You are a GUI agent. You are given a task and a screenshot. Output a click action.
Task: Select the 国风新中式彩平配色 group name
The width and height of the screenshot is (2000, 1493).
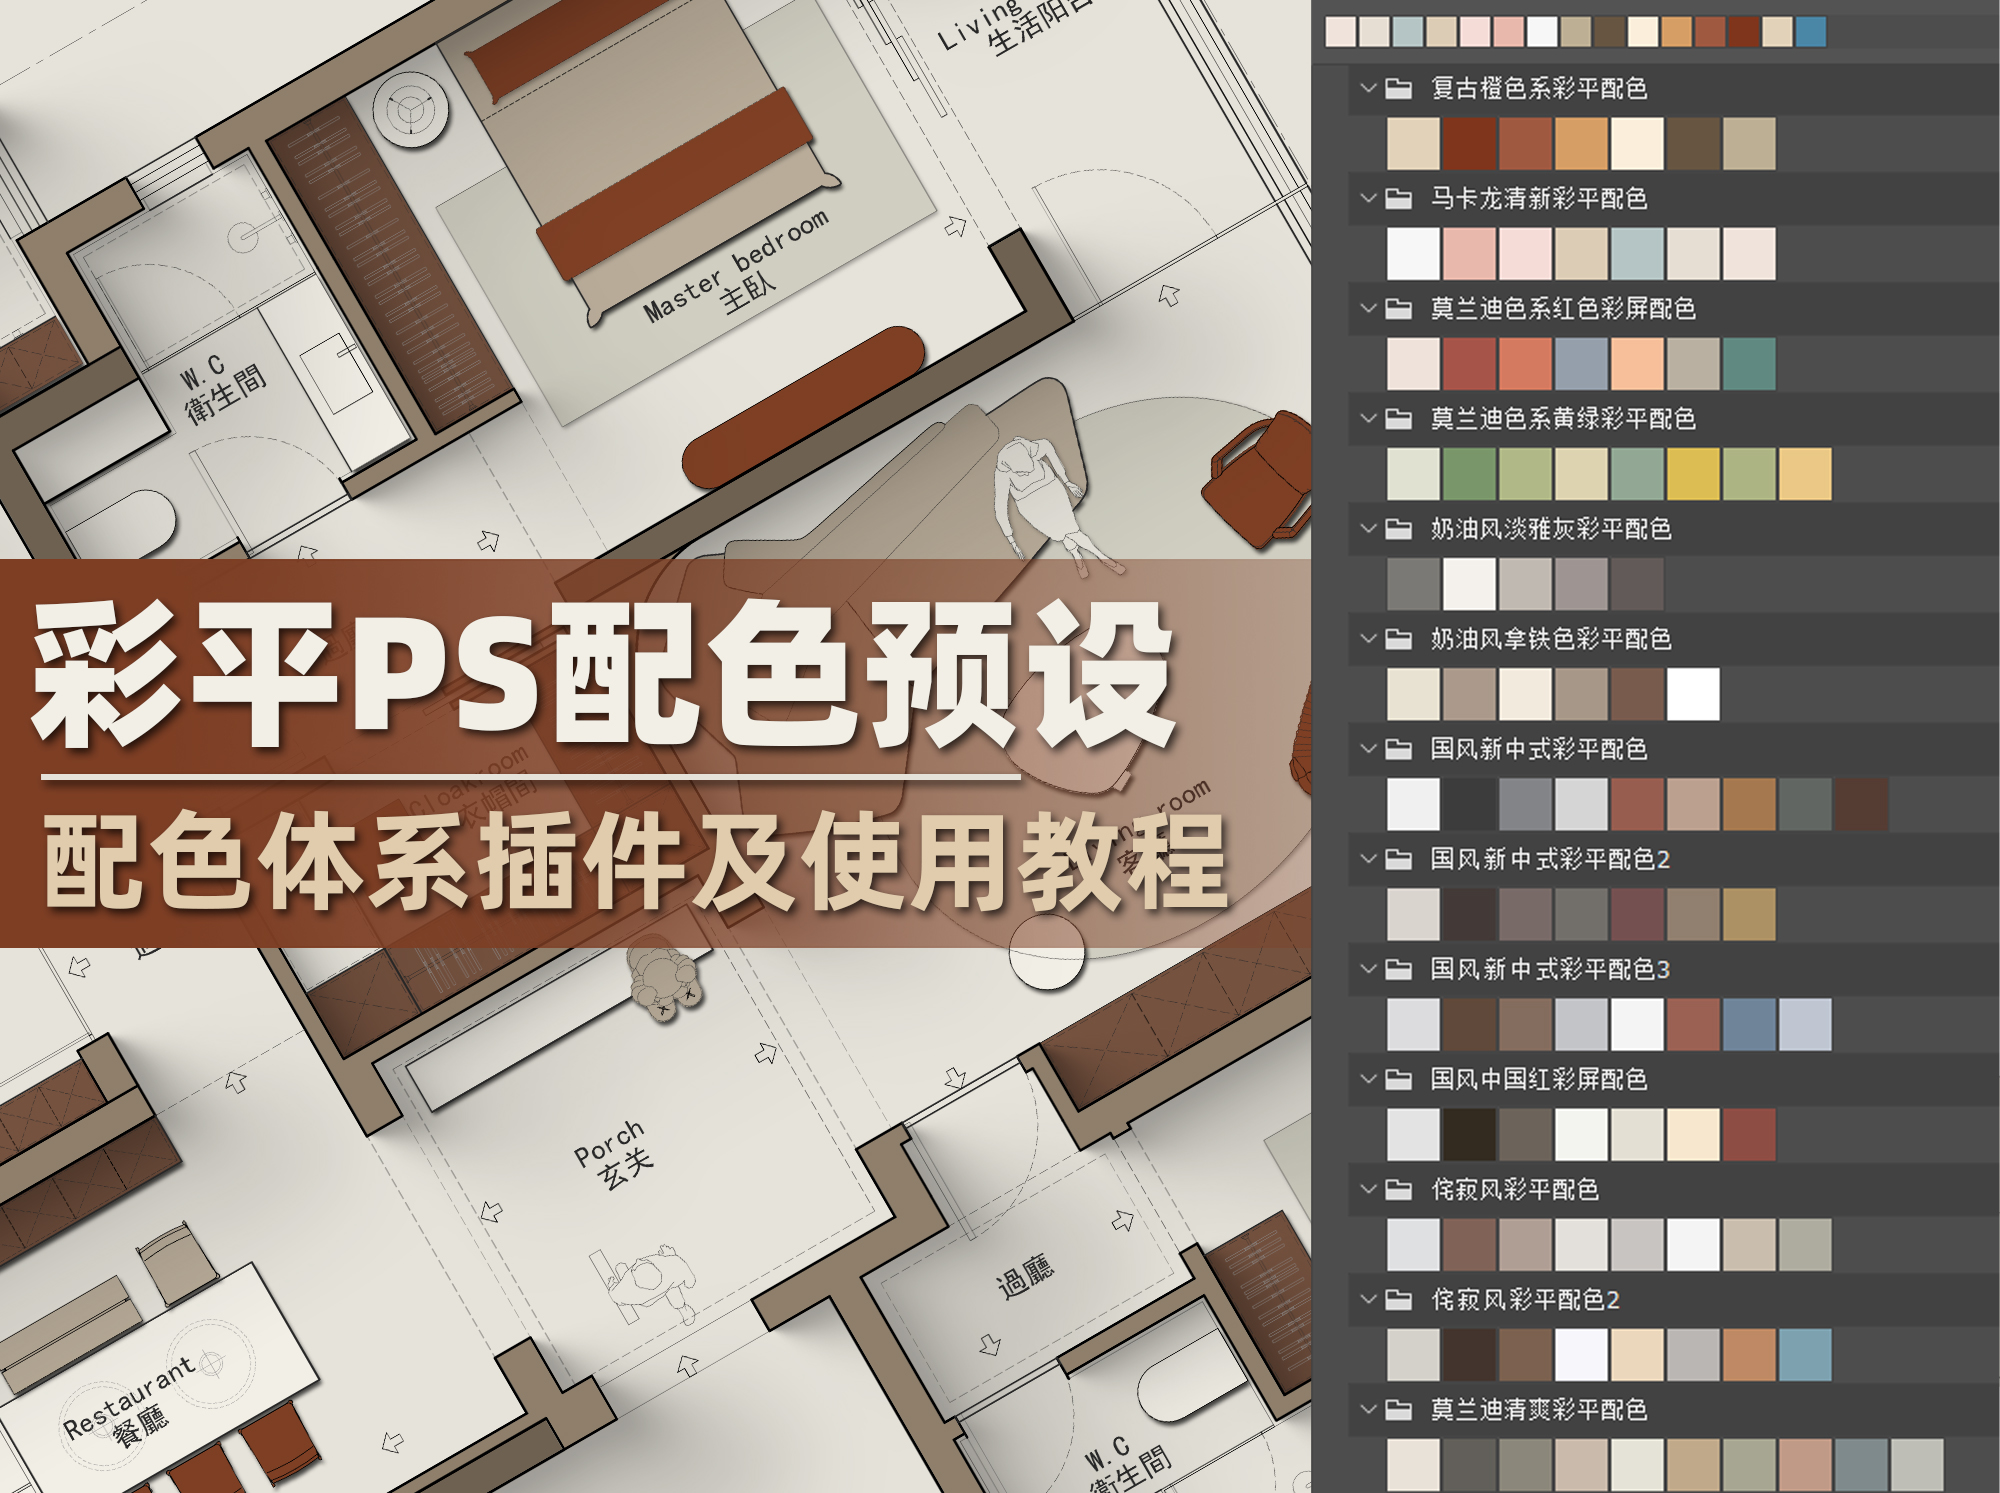[x=1538, y=748]
